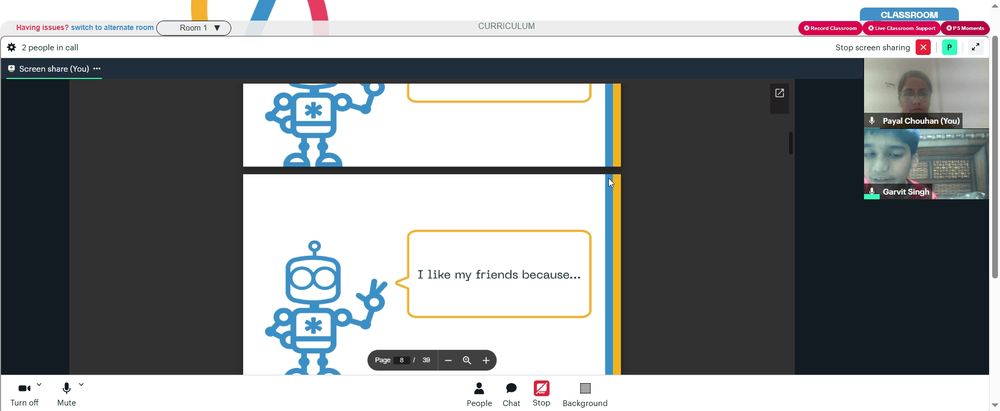Open Live Classroom Support
The height and width of the screenshot is (411, 1000).
click(901, 28)
